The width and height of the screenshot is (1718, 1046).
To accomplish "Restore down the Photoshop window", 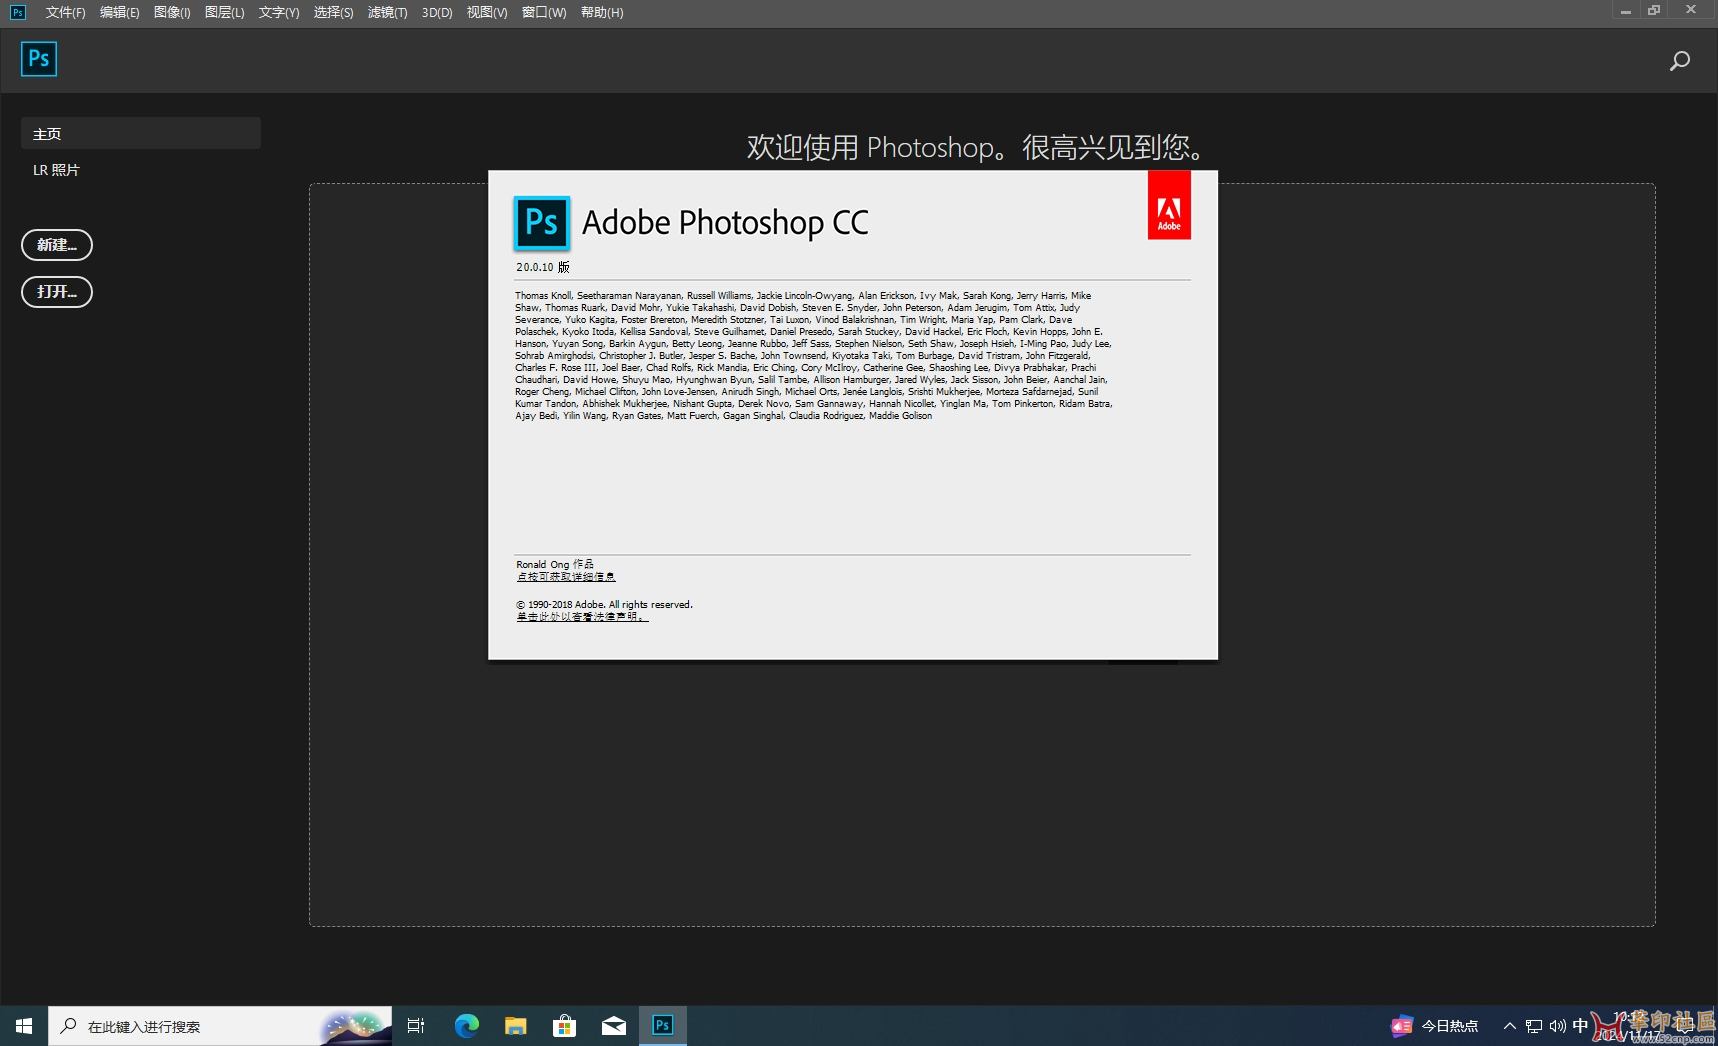I will (1654, 11).
